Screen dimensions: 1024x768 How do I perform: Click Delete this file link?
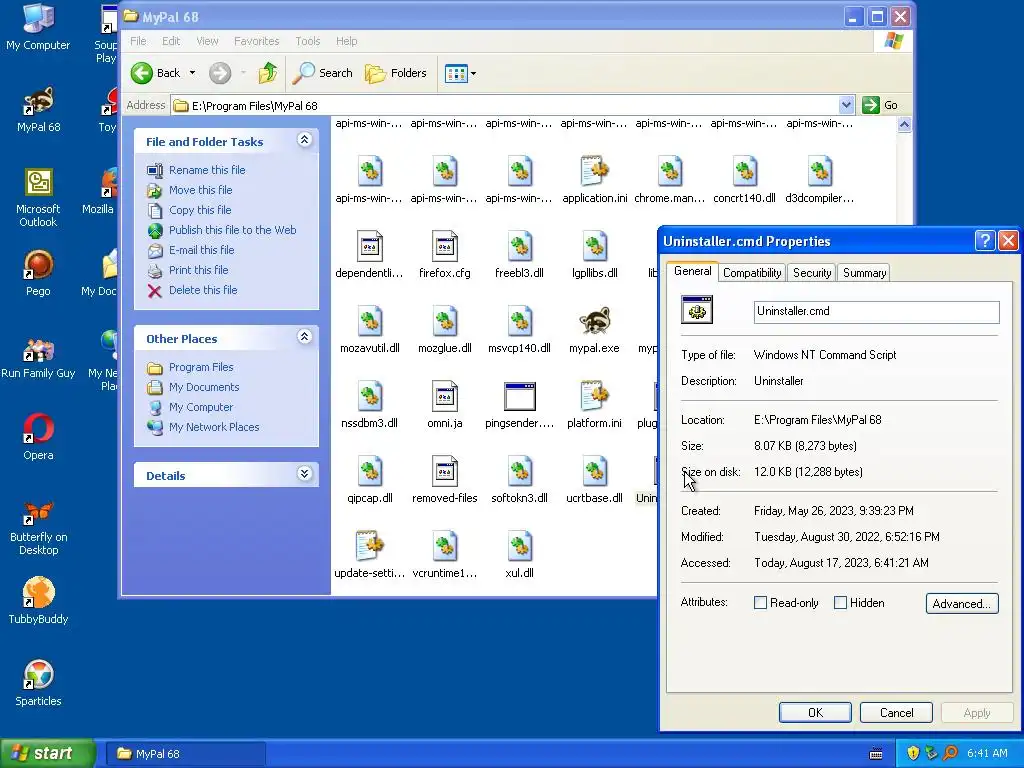(x=203, y=290)
